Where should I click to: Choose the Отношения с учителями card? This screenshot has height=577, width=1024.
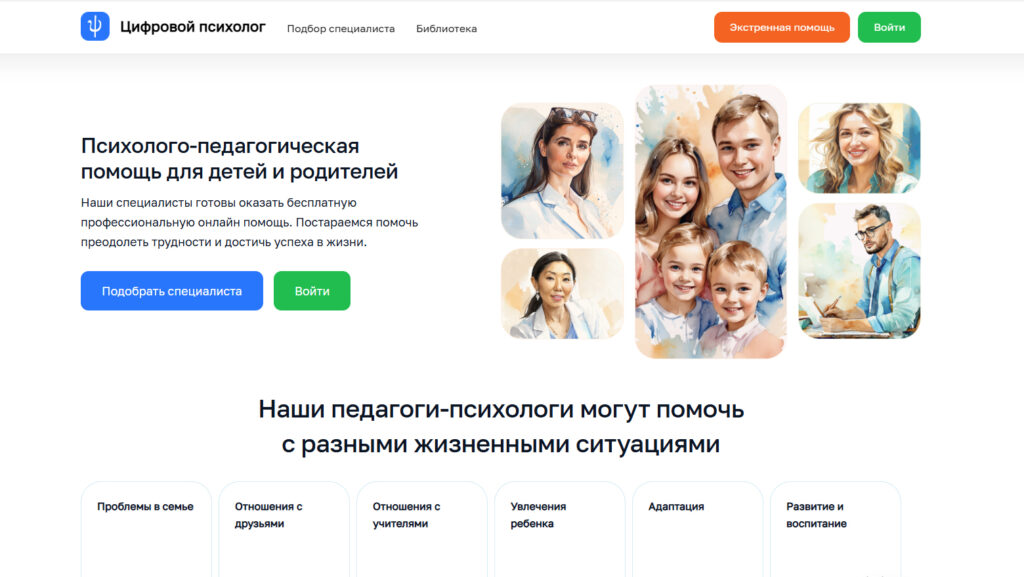pos(422,529)
